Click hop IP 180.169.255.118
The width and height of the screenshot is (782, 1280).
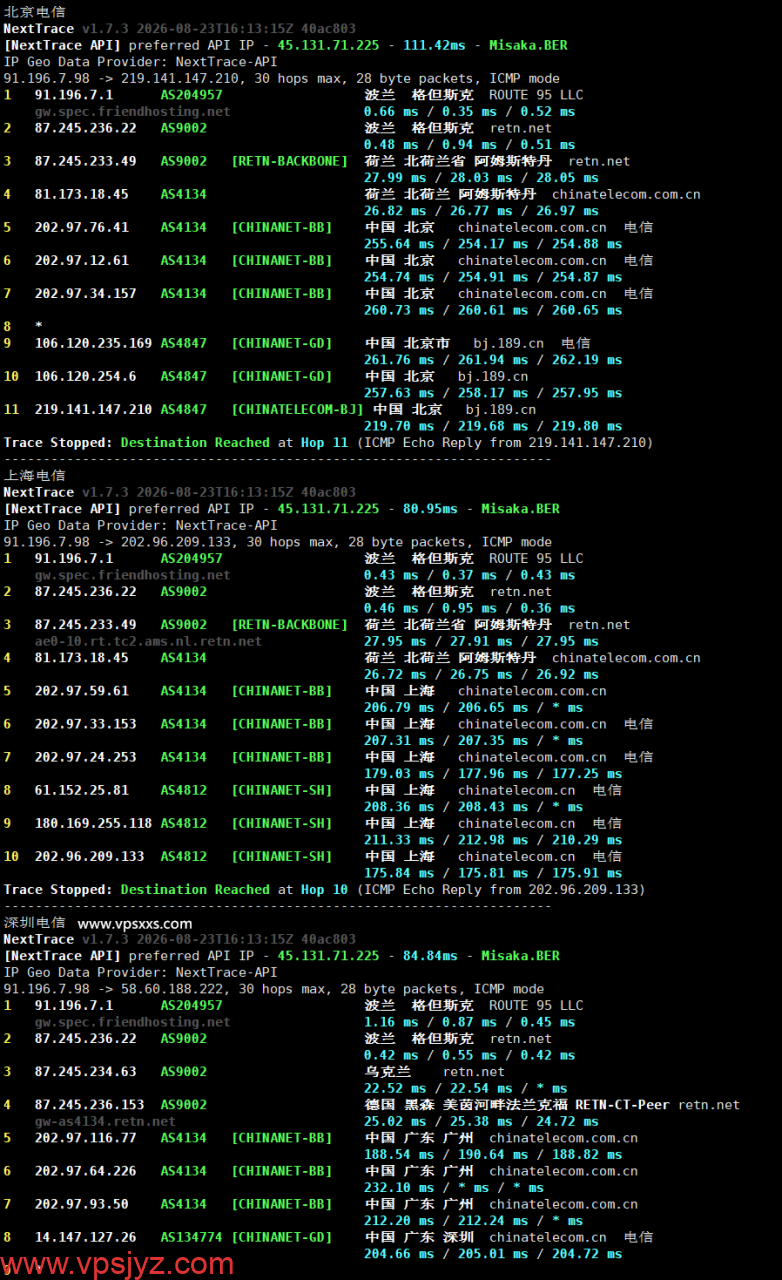[x=94, y=824]
